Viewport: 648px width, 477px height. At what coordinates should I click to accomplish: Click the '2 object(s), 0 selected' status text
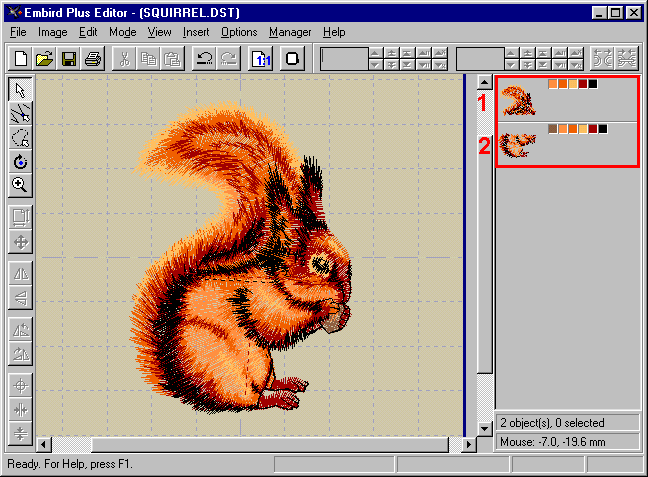point(552,423)
